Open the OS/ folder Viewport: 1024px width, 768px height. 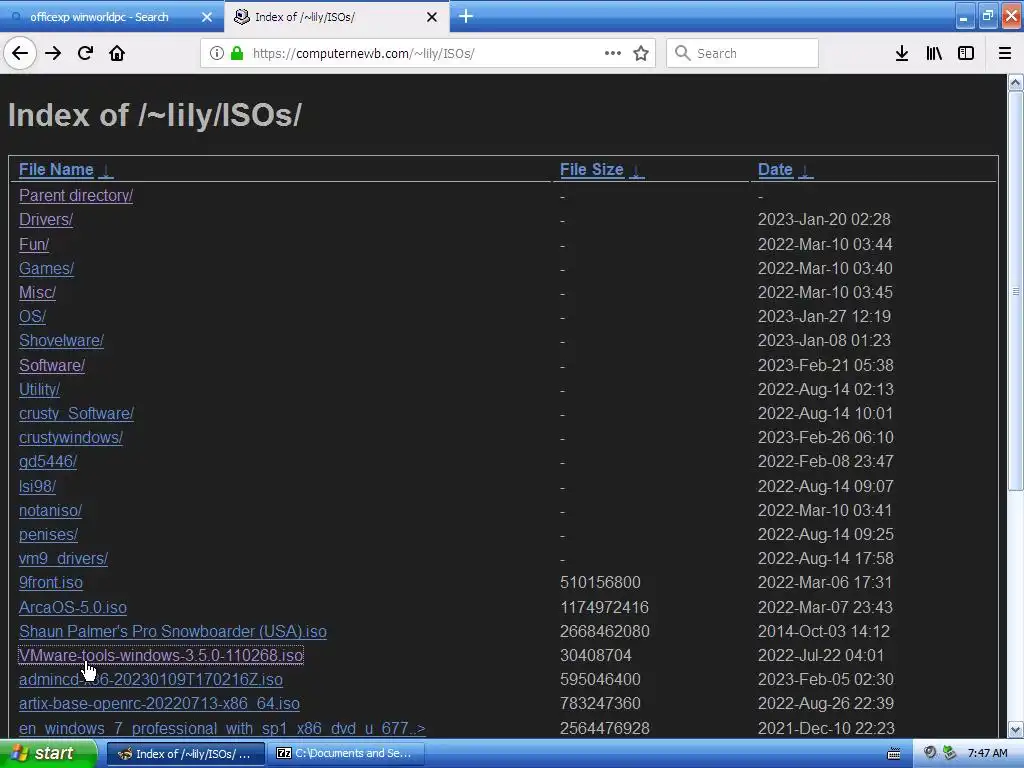[33, 317]
